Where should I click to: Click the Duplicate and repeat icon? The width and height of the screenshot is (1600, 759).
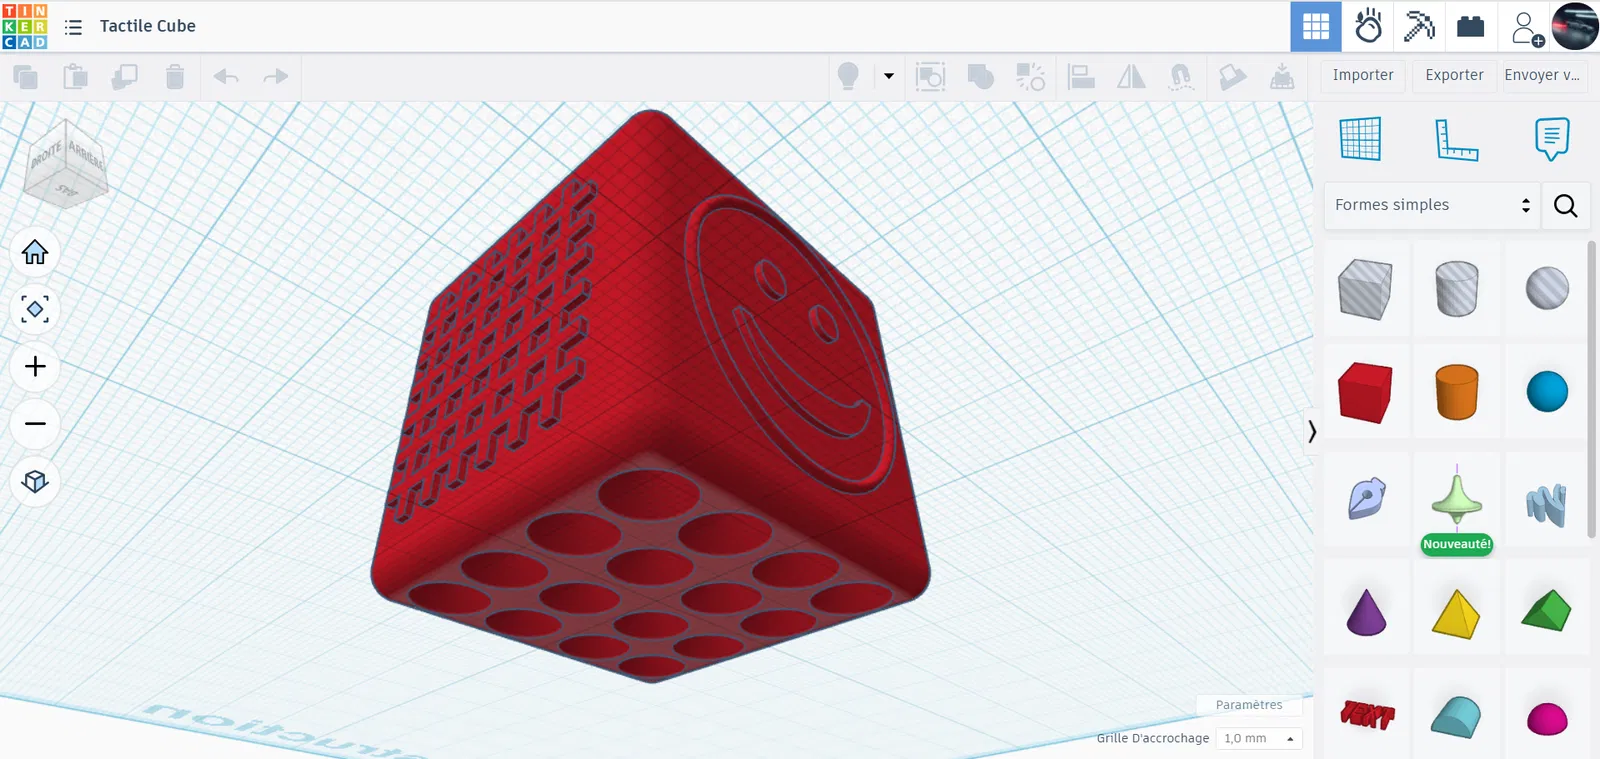[x=124, y=76]
